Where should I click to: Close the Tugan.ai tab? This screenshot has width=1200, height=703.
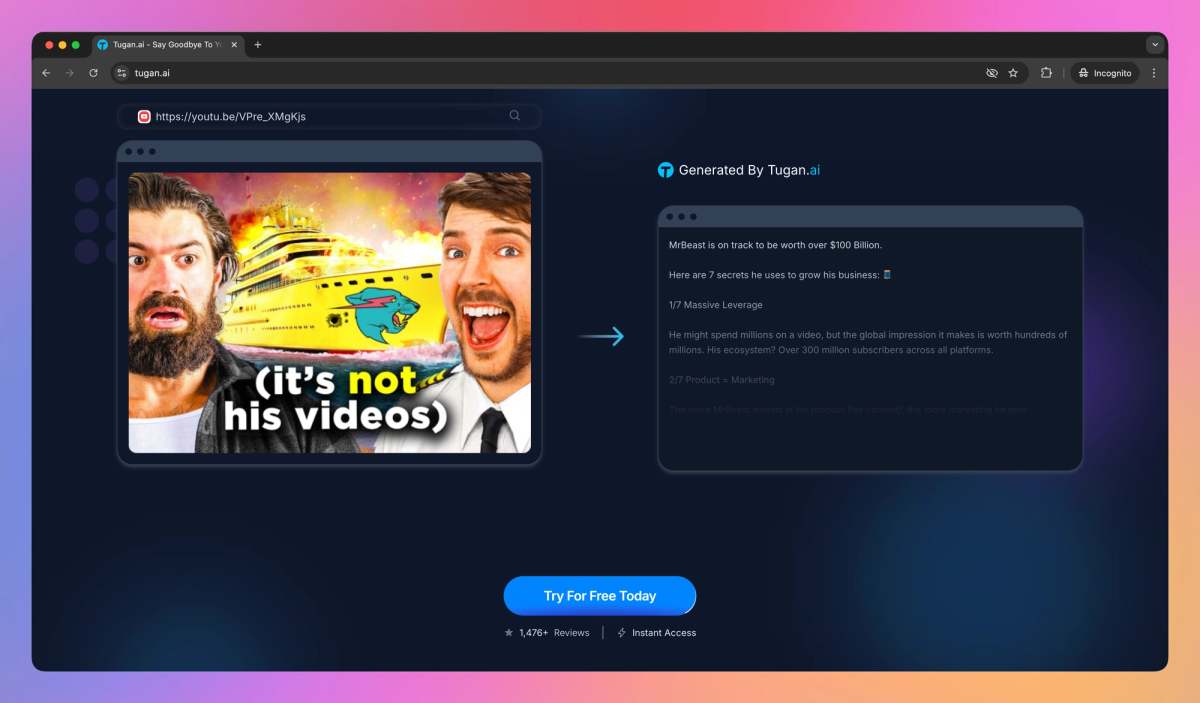pos(234,45)
